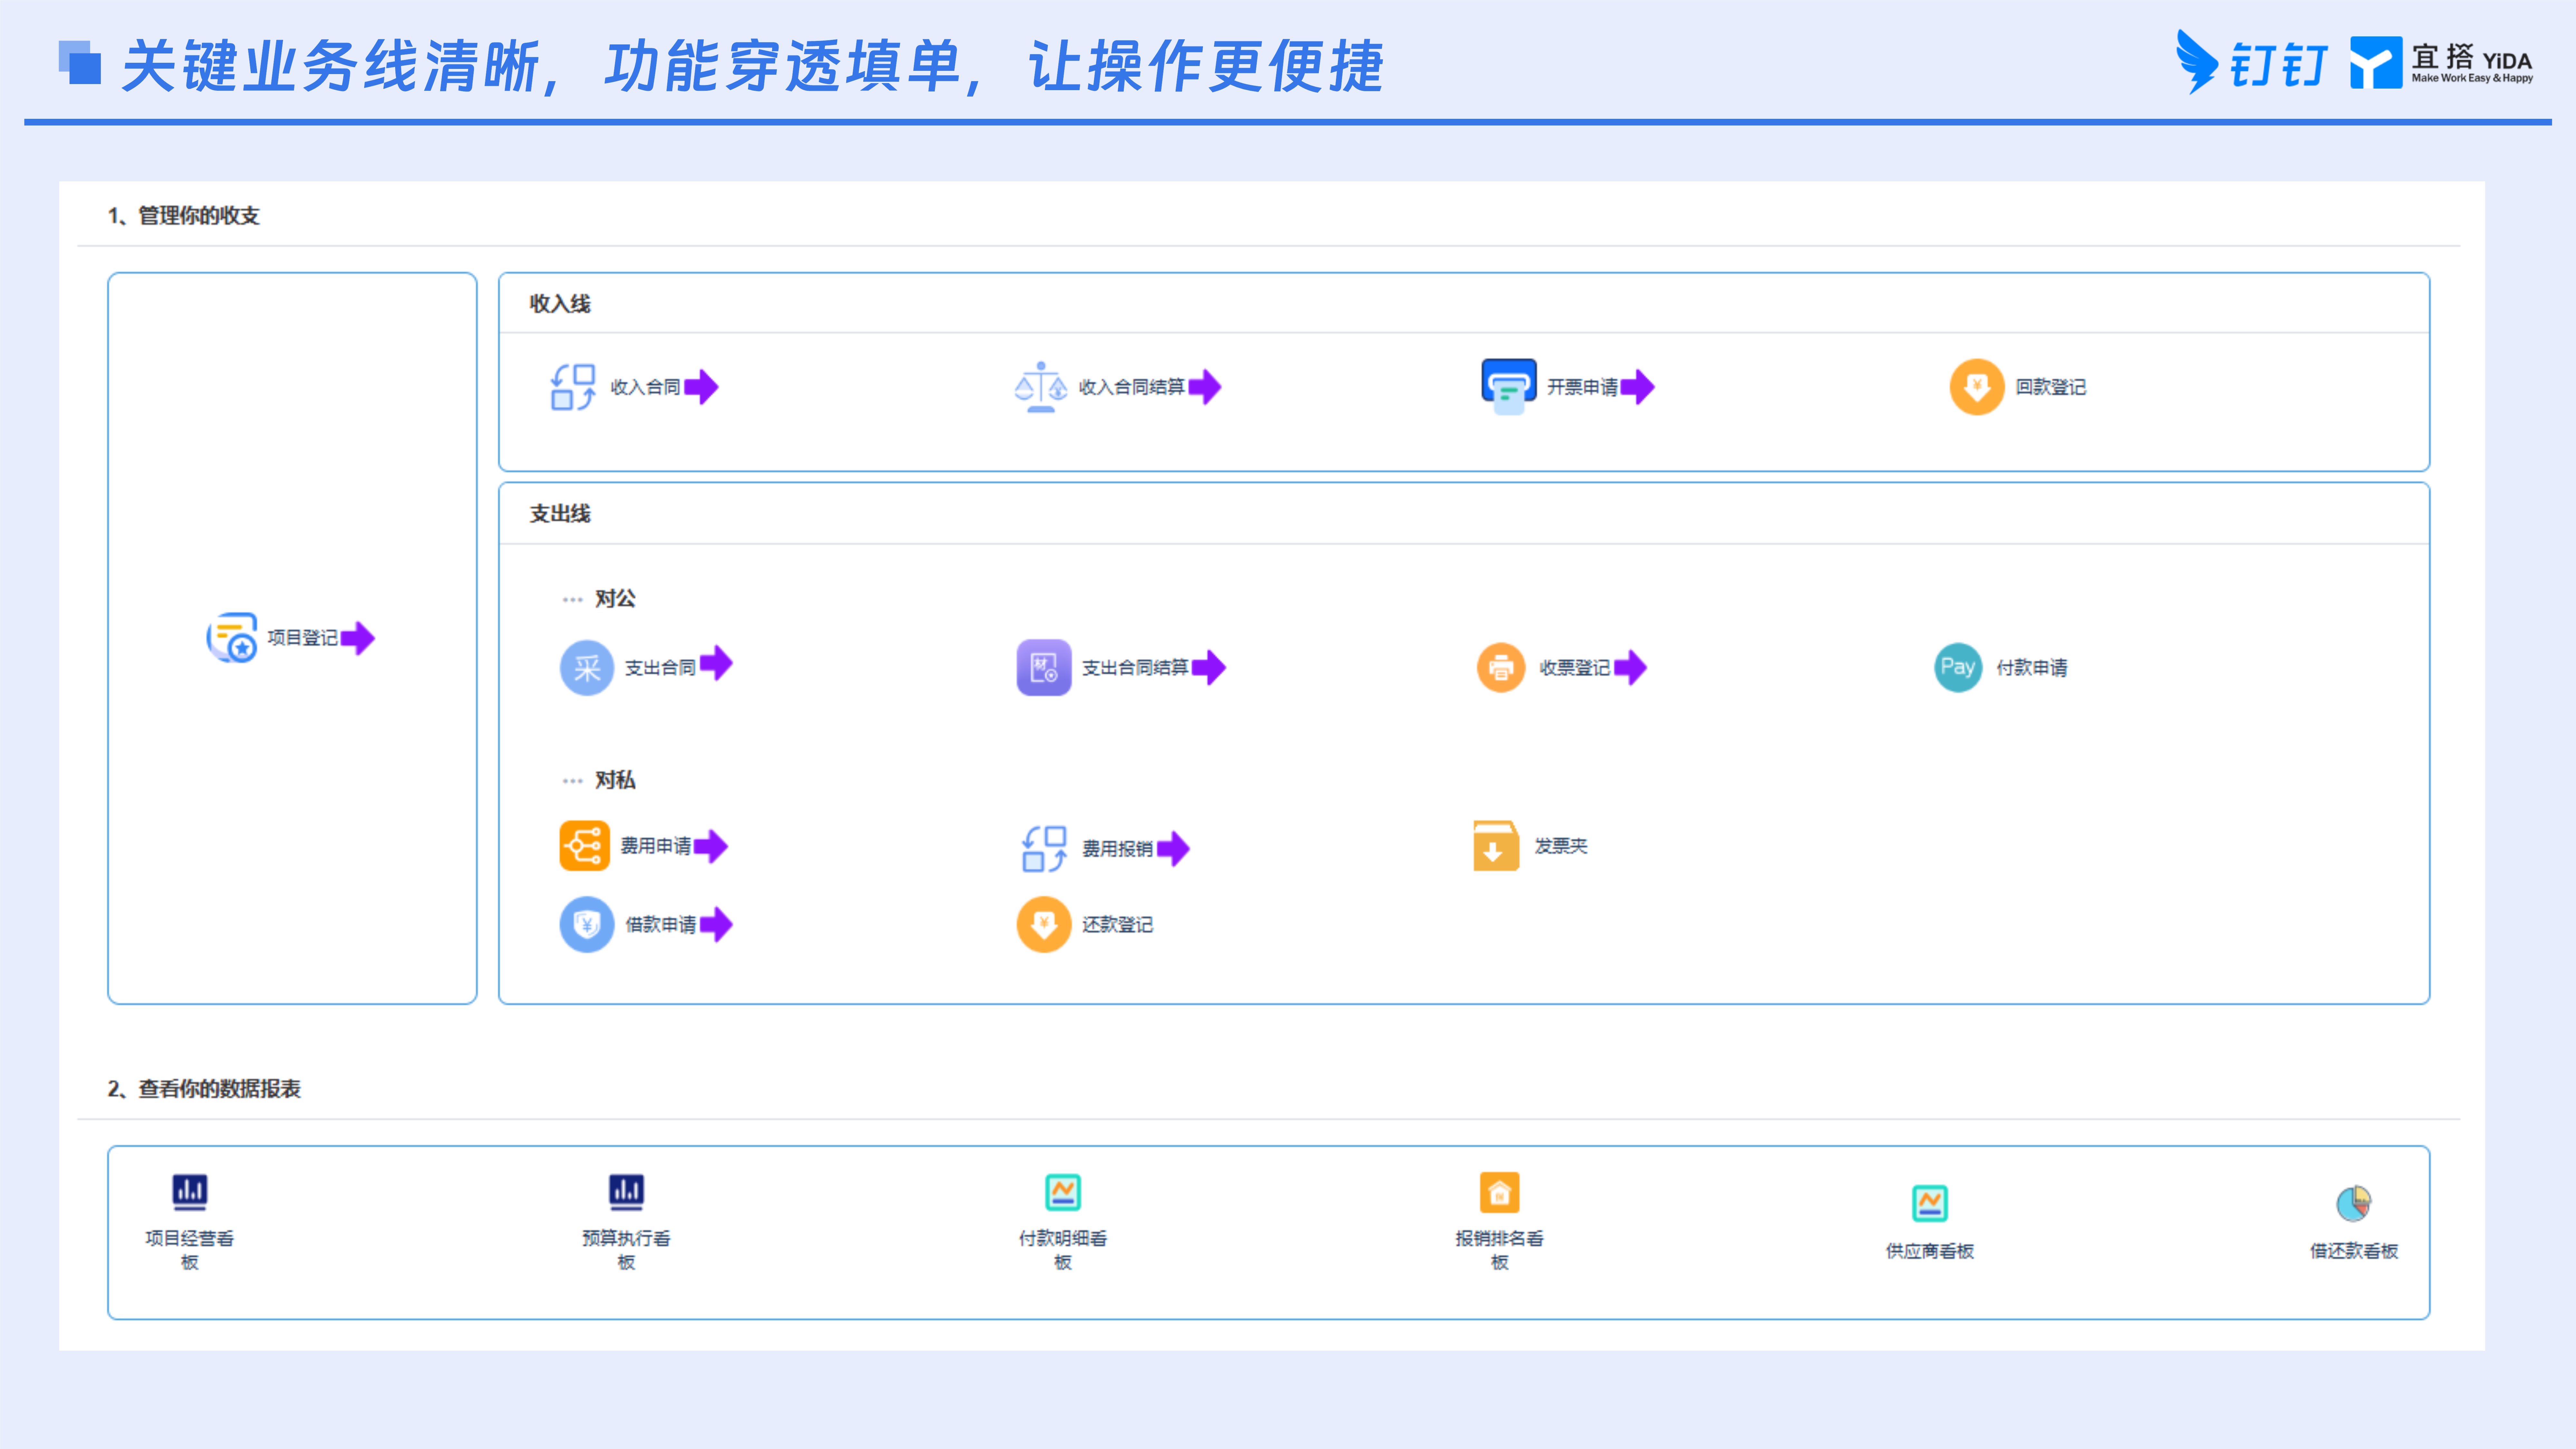The image size is (2576, 1449).
Task: Click the 收入合同 icon
Action: tap(573, 387)
